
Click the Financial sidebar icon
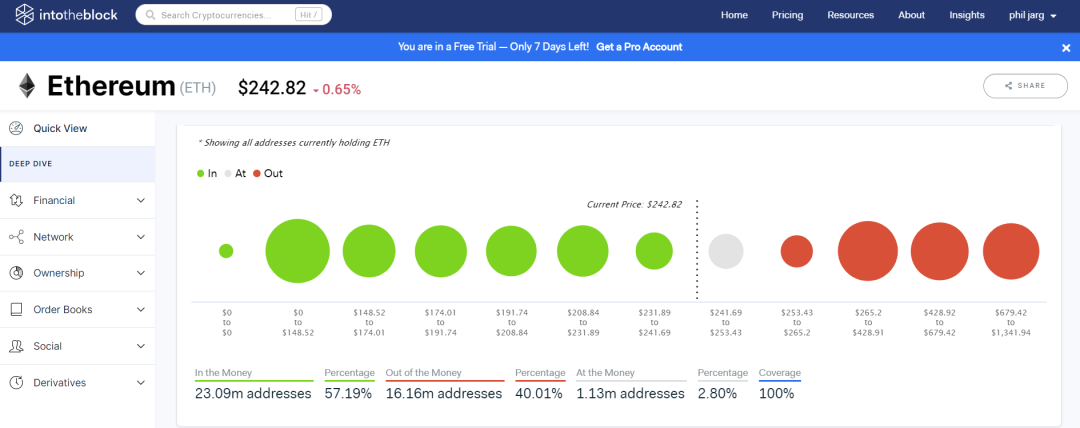17,201
